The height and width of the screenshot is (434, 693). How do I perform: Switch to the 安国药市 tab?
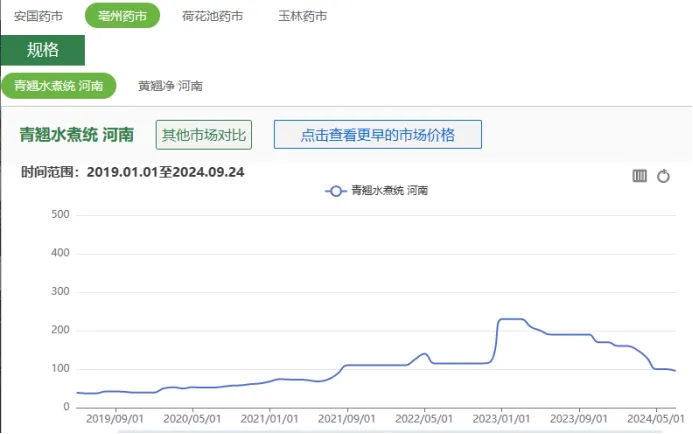pyautogui.click(x=38, y=16)
